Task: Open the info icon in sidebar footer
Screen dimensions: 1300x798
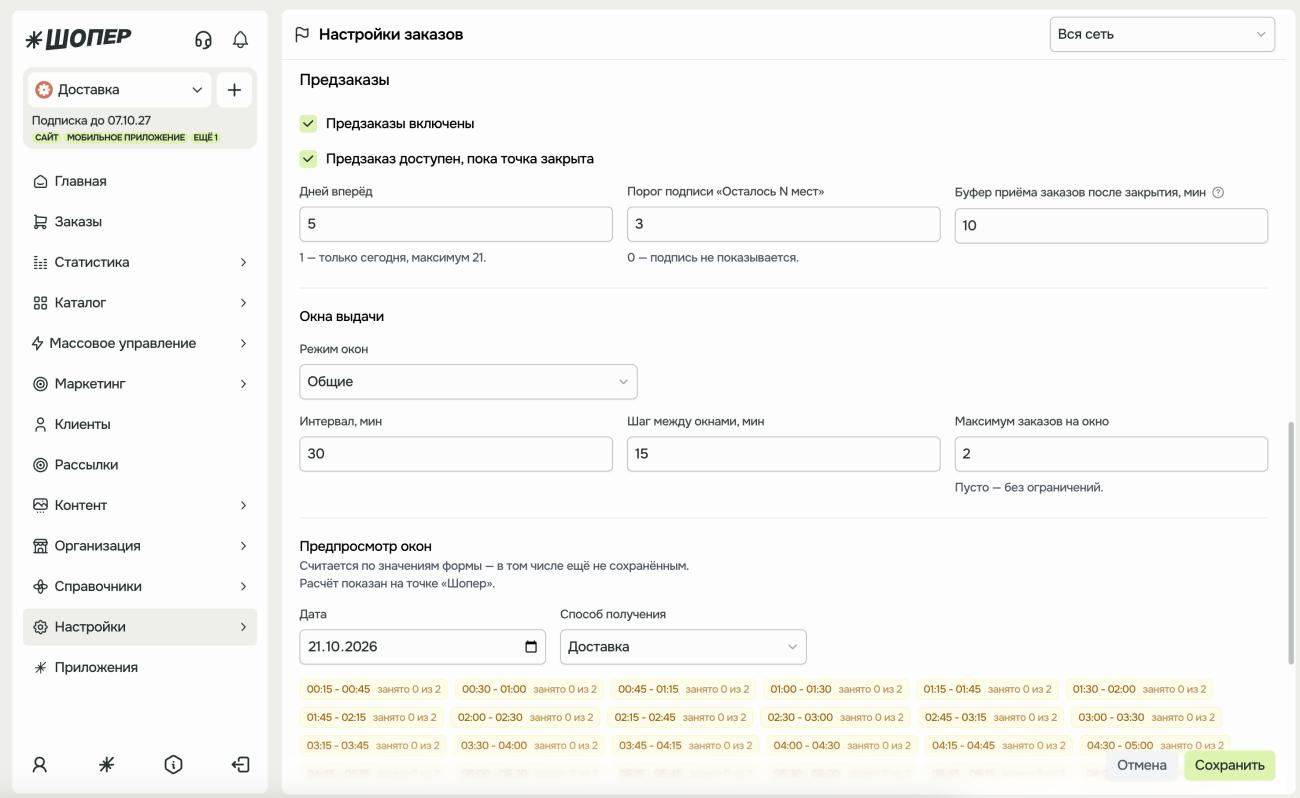Action: coord(173,765)
